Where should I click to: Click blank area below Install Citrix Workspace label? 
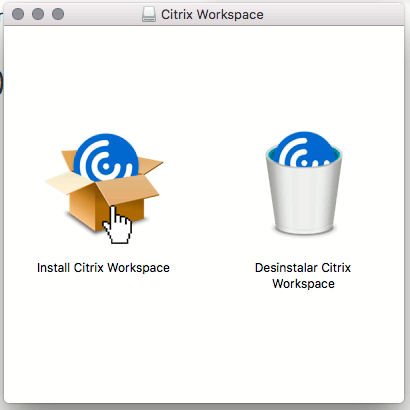point(103,333)
